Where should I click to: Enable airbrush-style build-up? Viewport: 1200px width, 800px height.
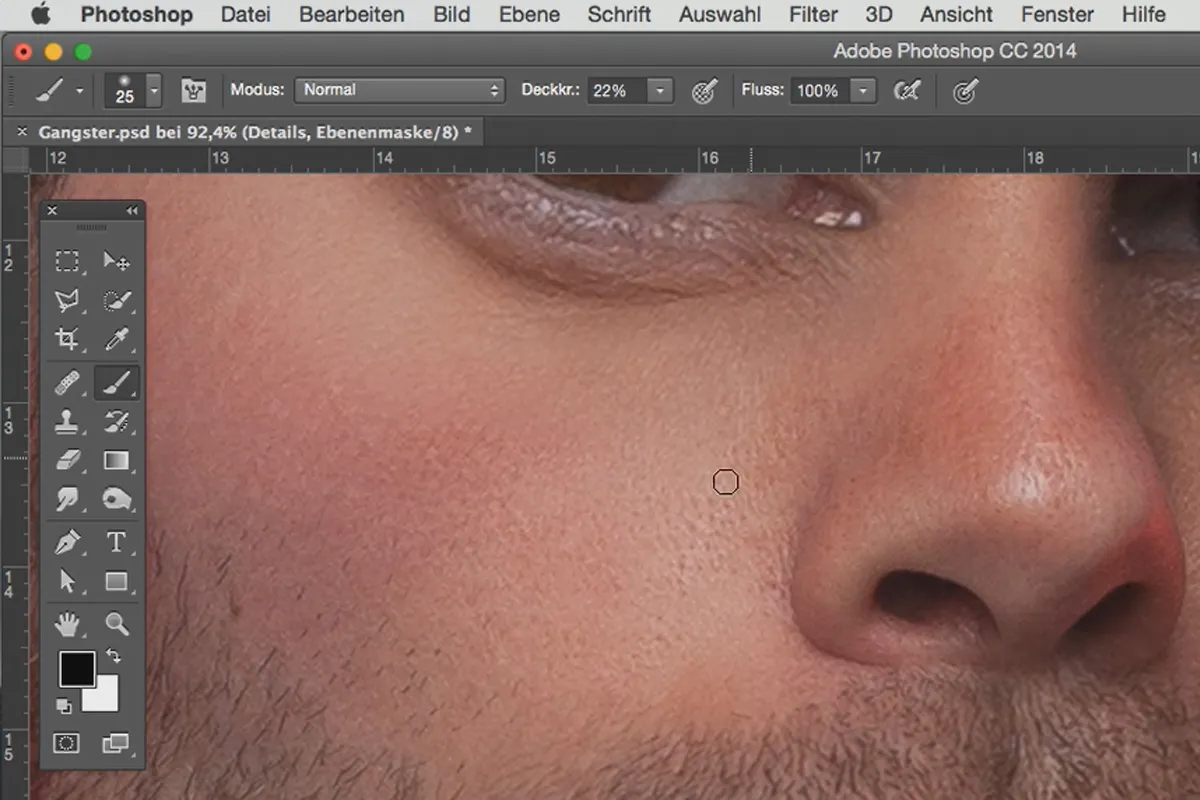click(907, 91)
